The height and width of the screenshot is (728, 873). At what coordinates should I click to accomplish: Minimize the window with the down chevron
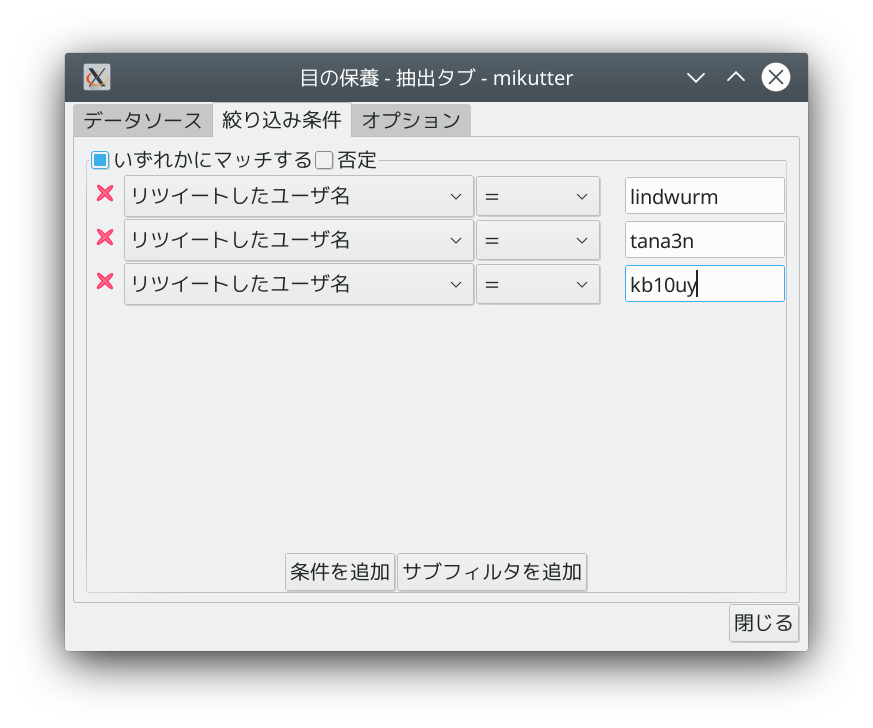tap(696, 77)
